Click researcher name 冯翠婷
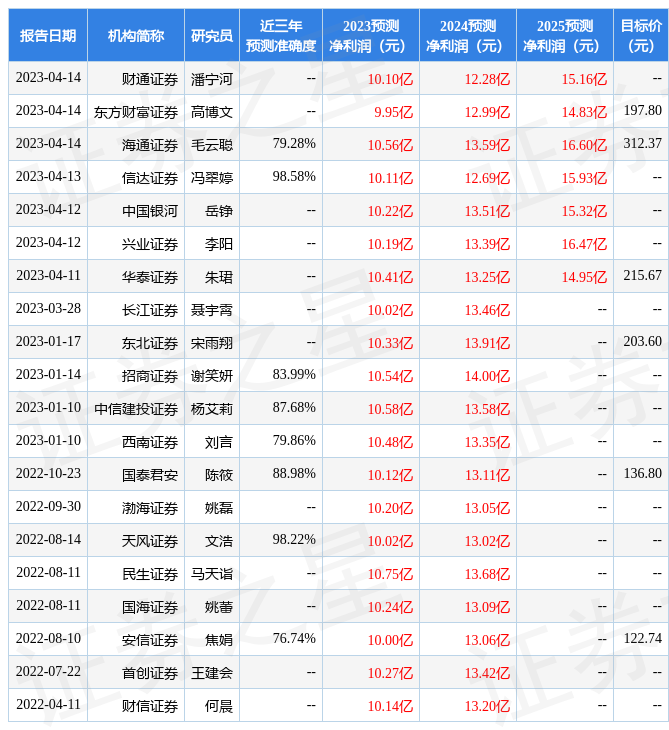 [x=212, y=178]
